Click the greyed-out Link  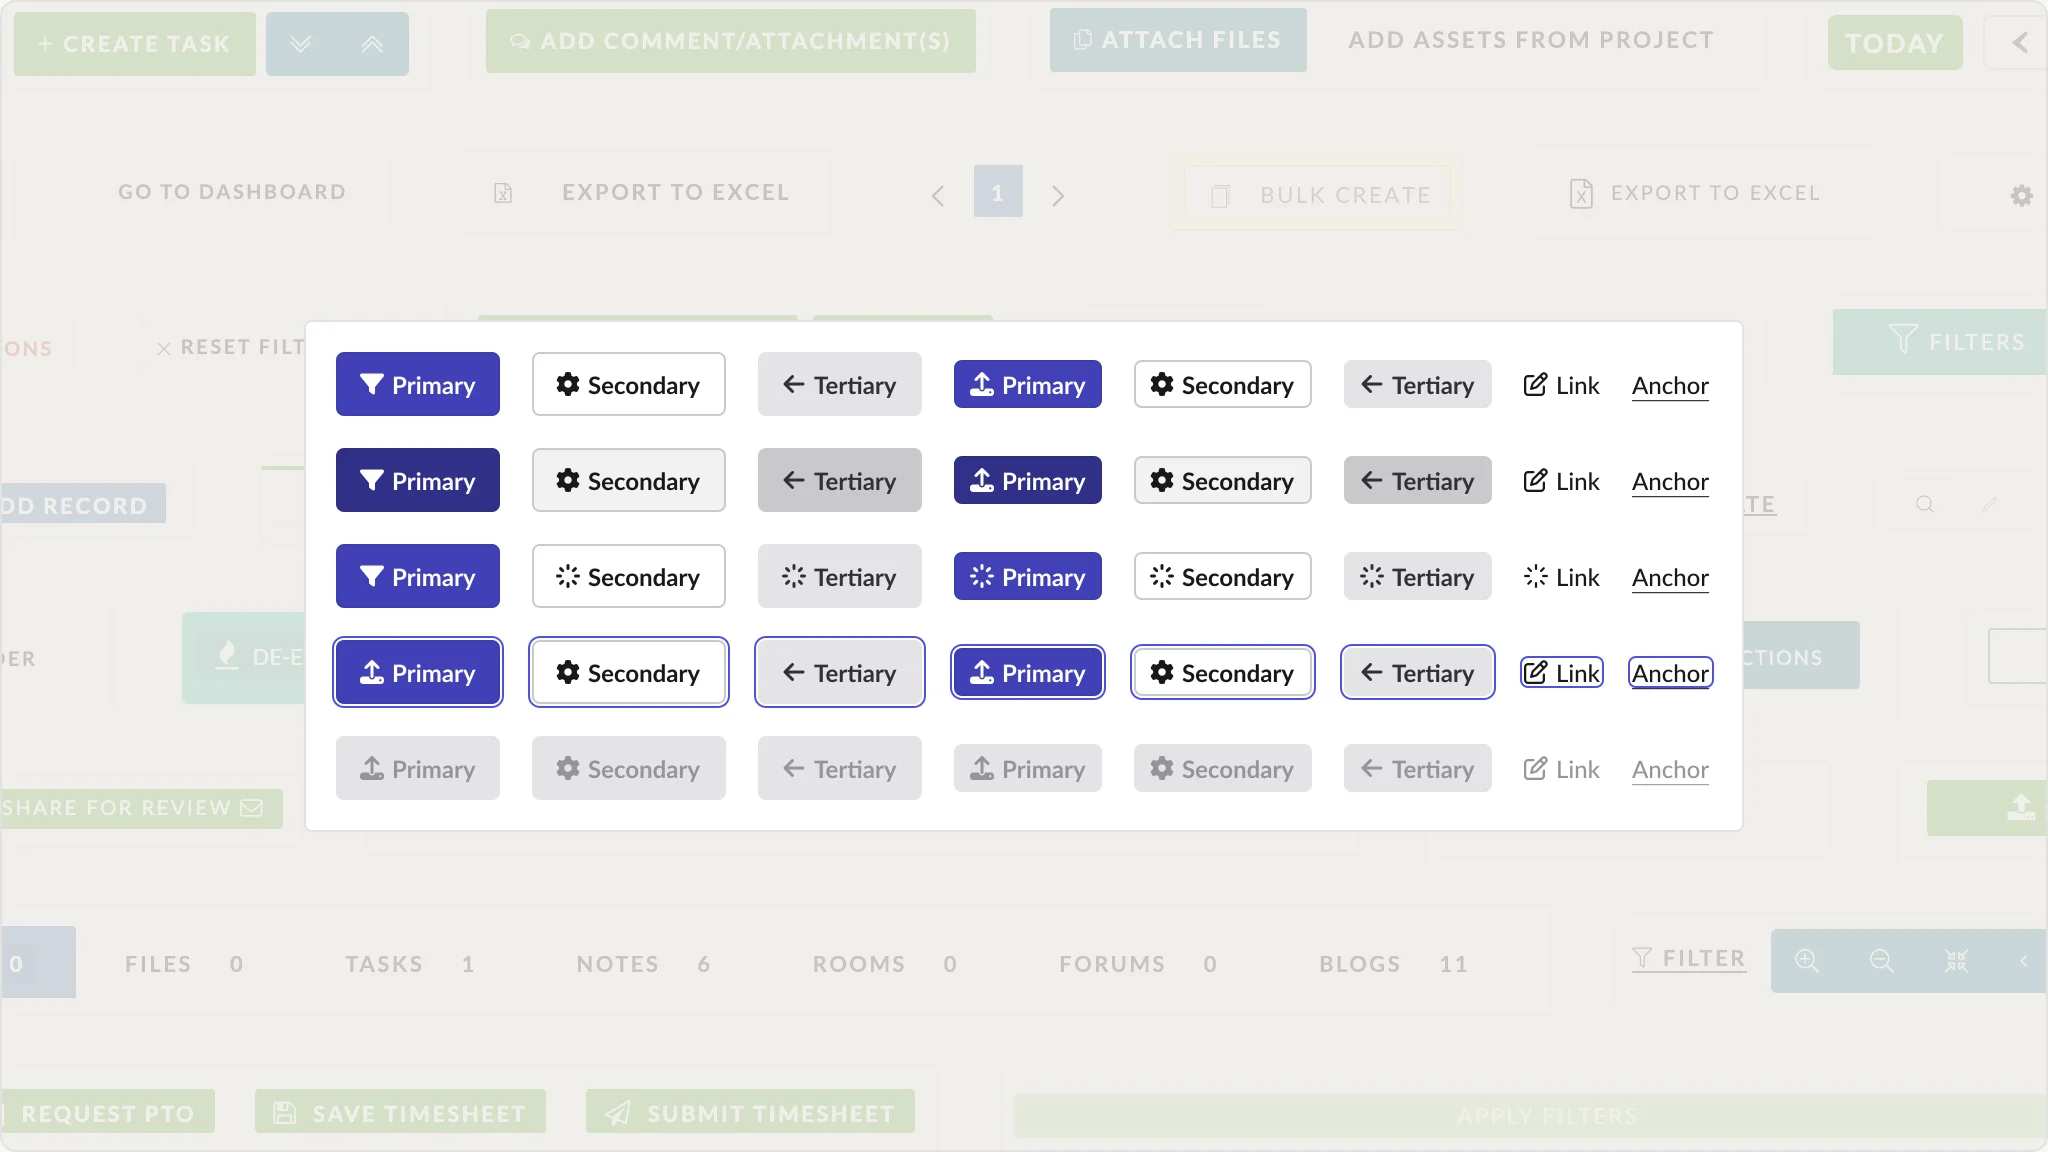tap(1562, 769)
